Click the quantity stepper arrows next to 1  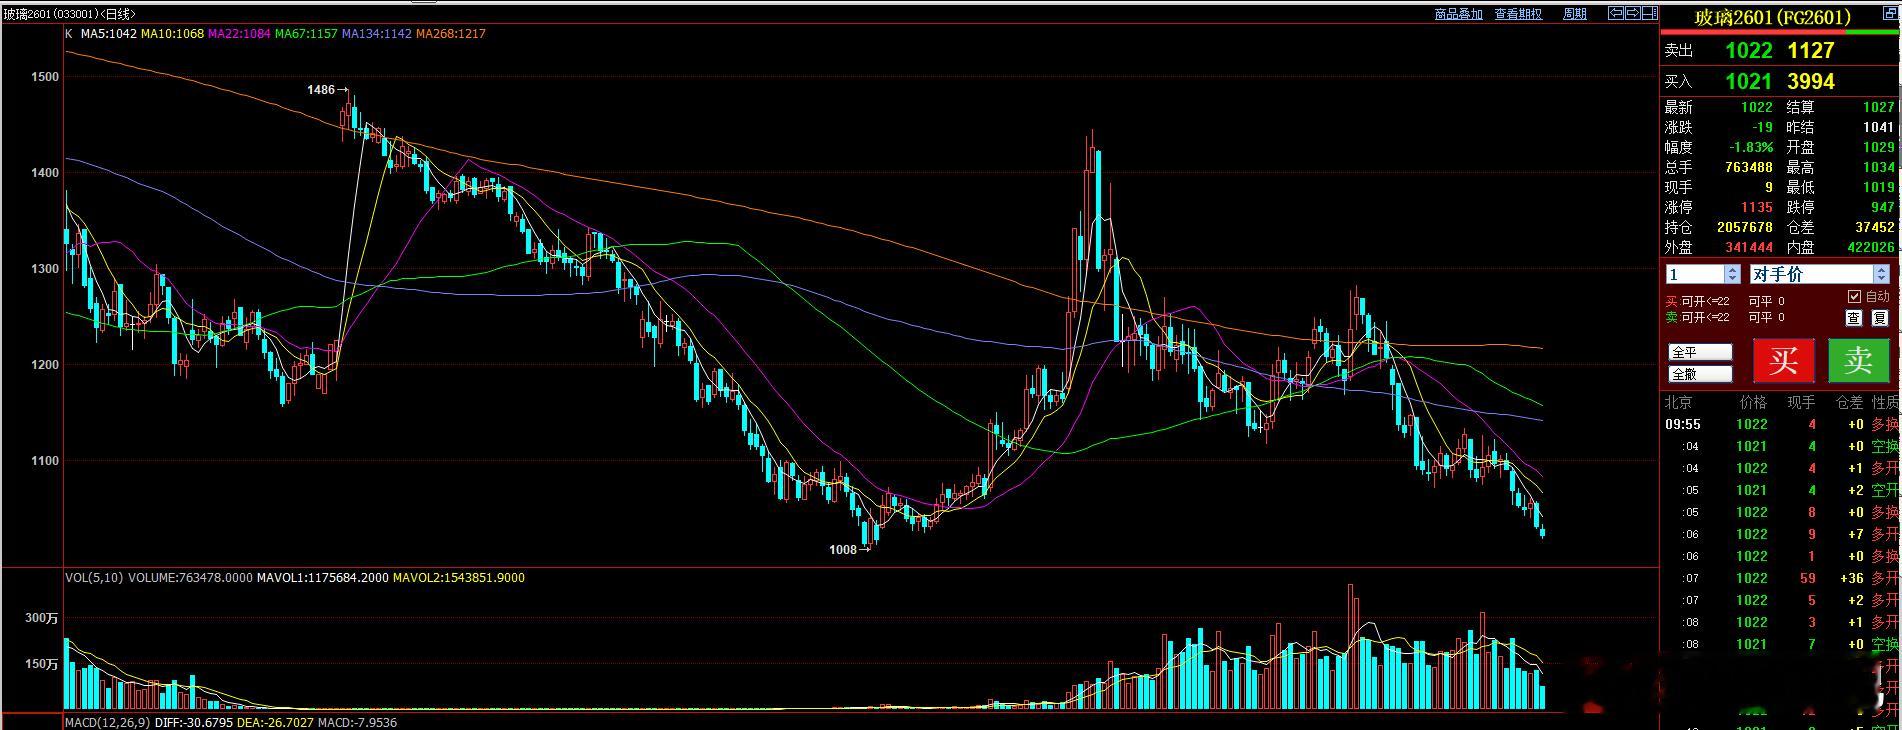[1732, 274]
